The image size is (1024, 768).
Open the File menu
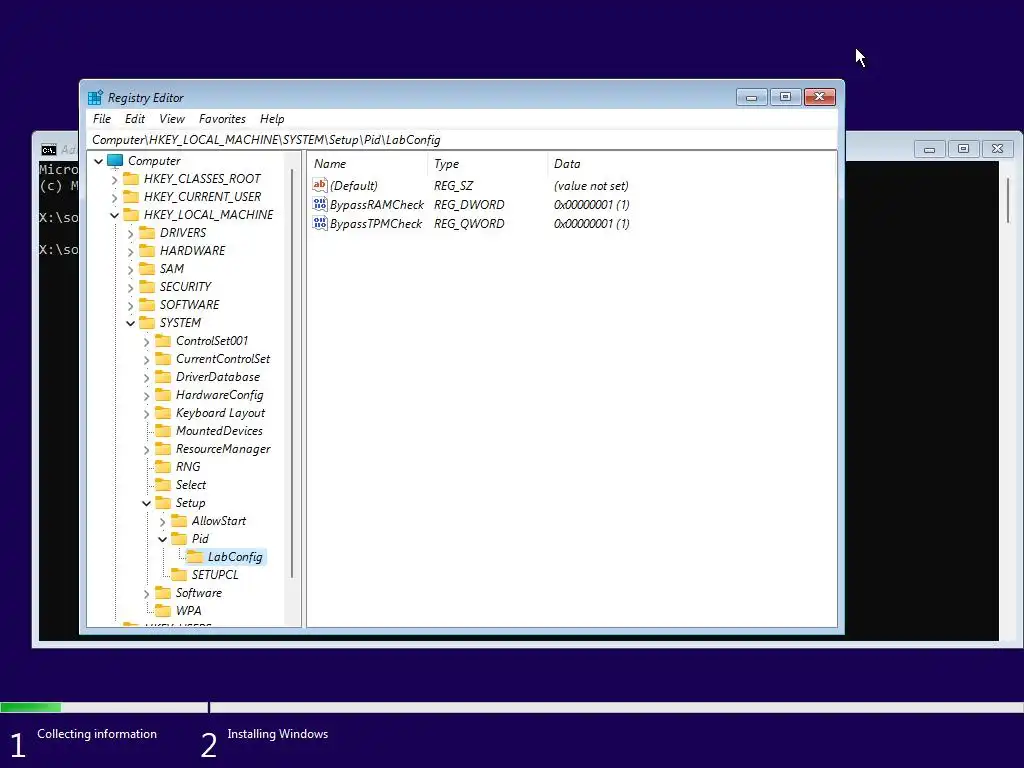[102, 119]
